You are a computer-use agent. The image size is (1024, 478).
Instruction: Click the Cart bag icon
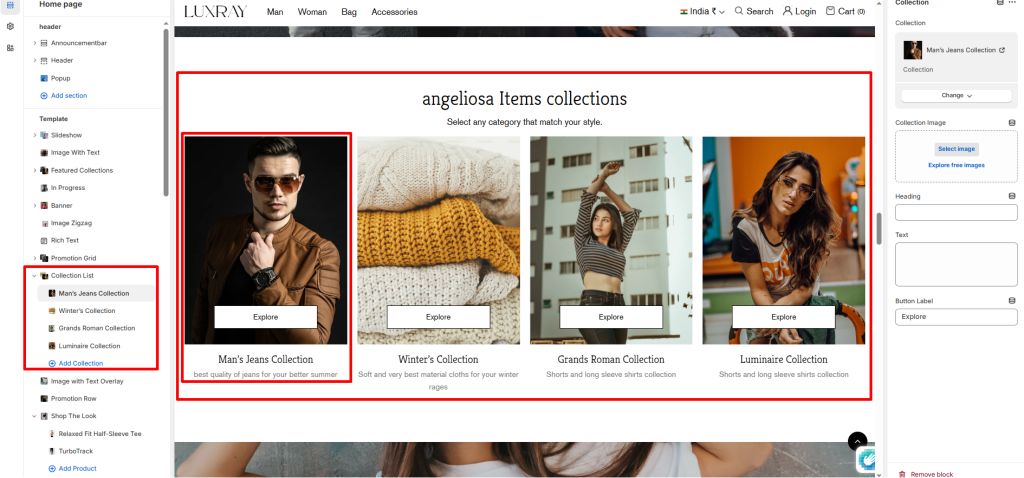tap(830, 11)
